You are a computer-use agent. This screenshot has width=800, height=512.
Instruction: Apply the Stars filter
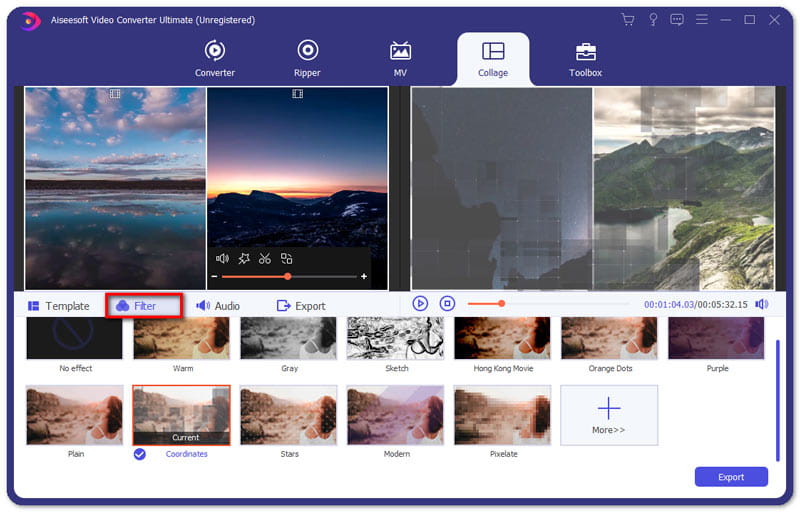(x=288, y=415)
